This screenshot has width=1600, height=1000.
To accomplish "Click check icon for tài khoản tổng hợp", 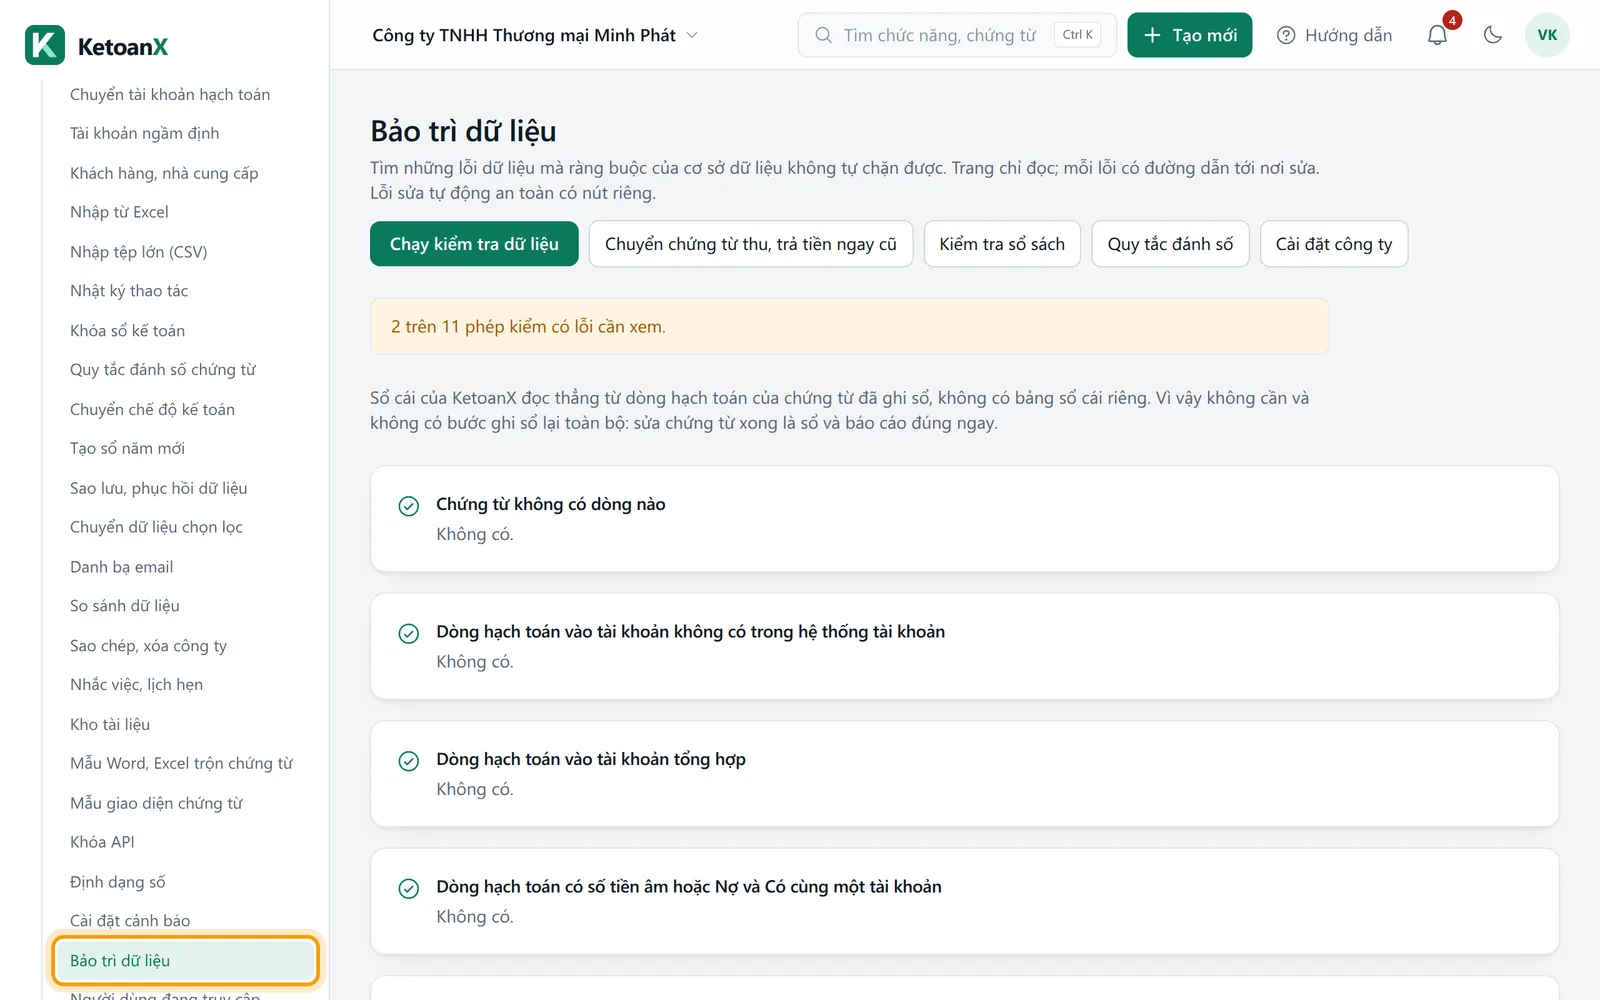I will tap(409, 761).
